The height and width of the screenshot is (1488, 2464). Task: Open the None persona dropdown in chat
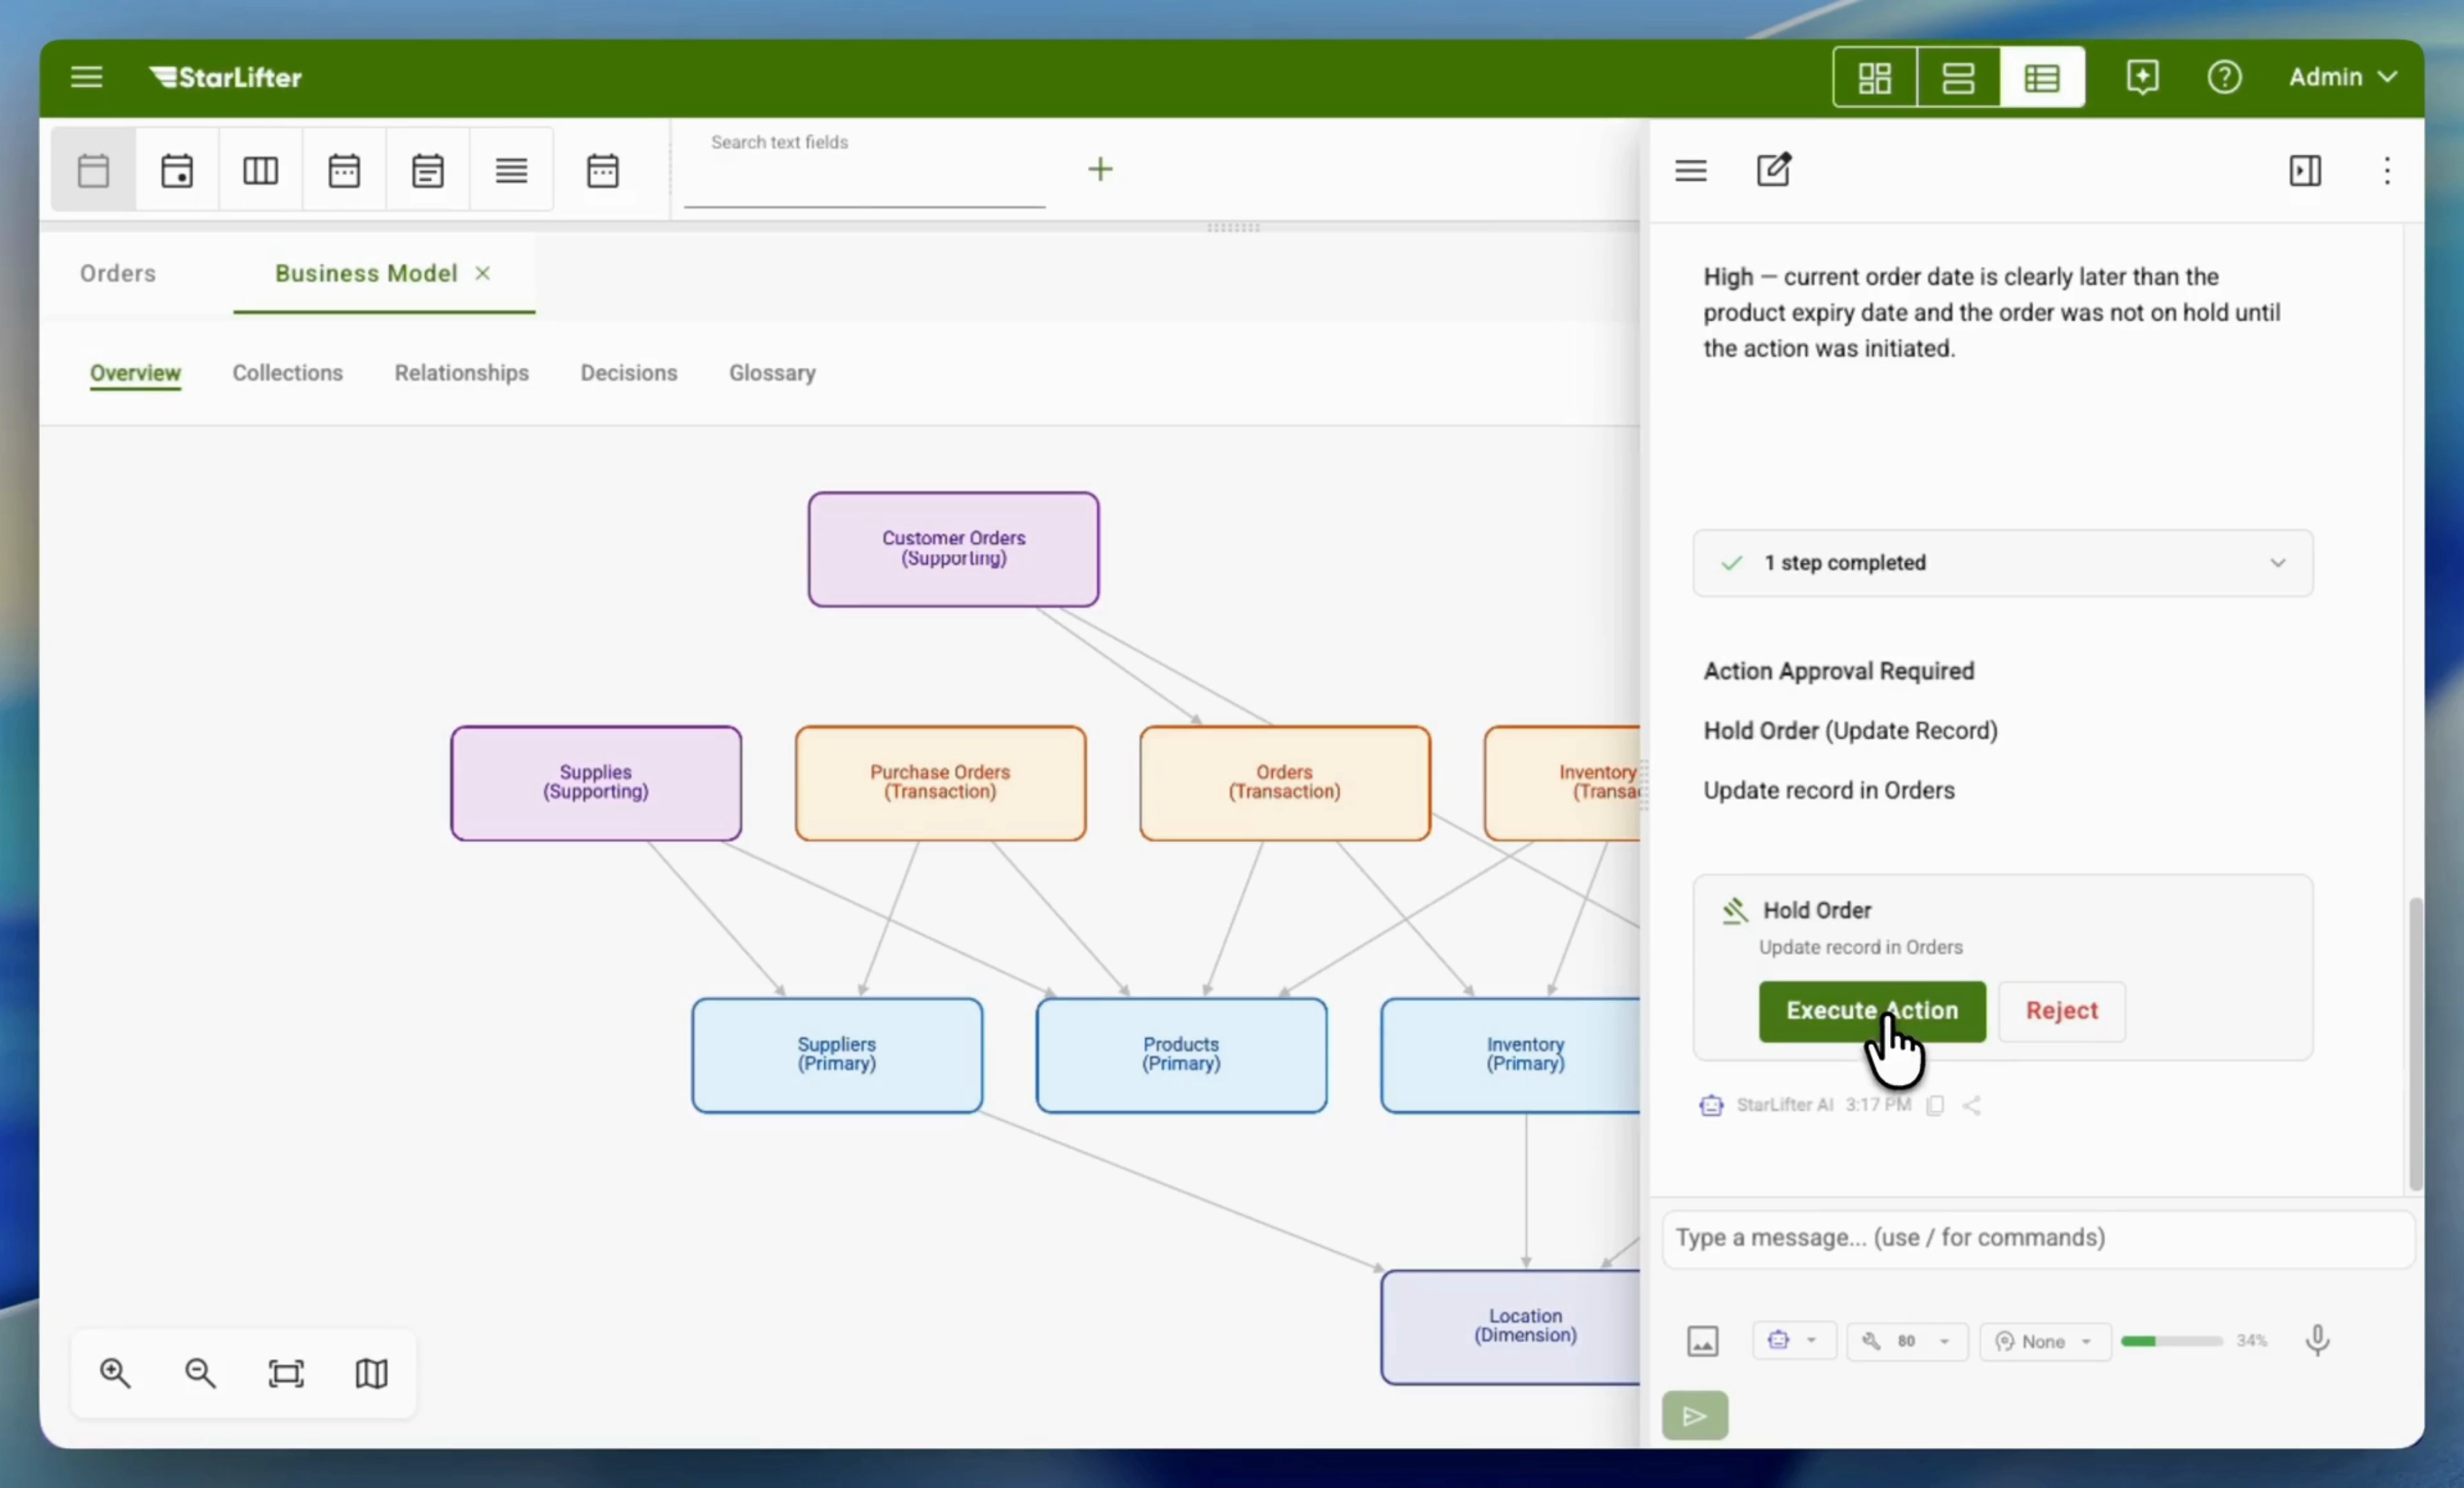click(x=2044, y=1341)
